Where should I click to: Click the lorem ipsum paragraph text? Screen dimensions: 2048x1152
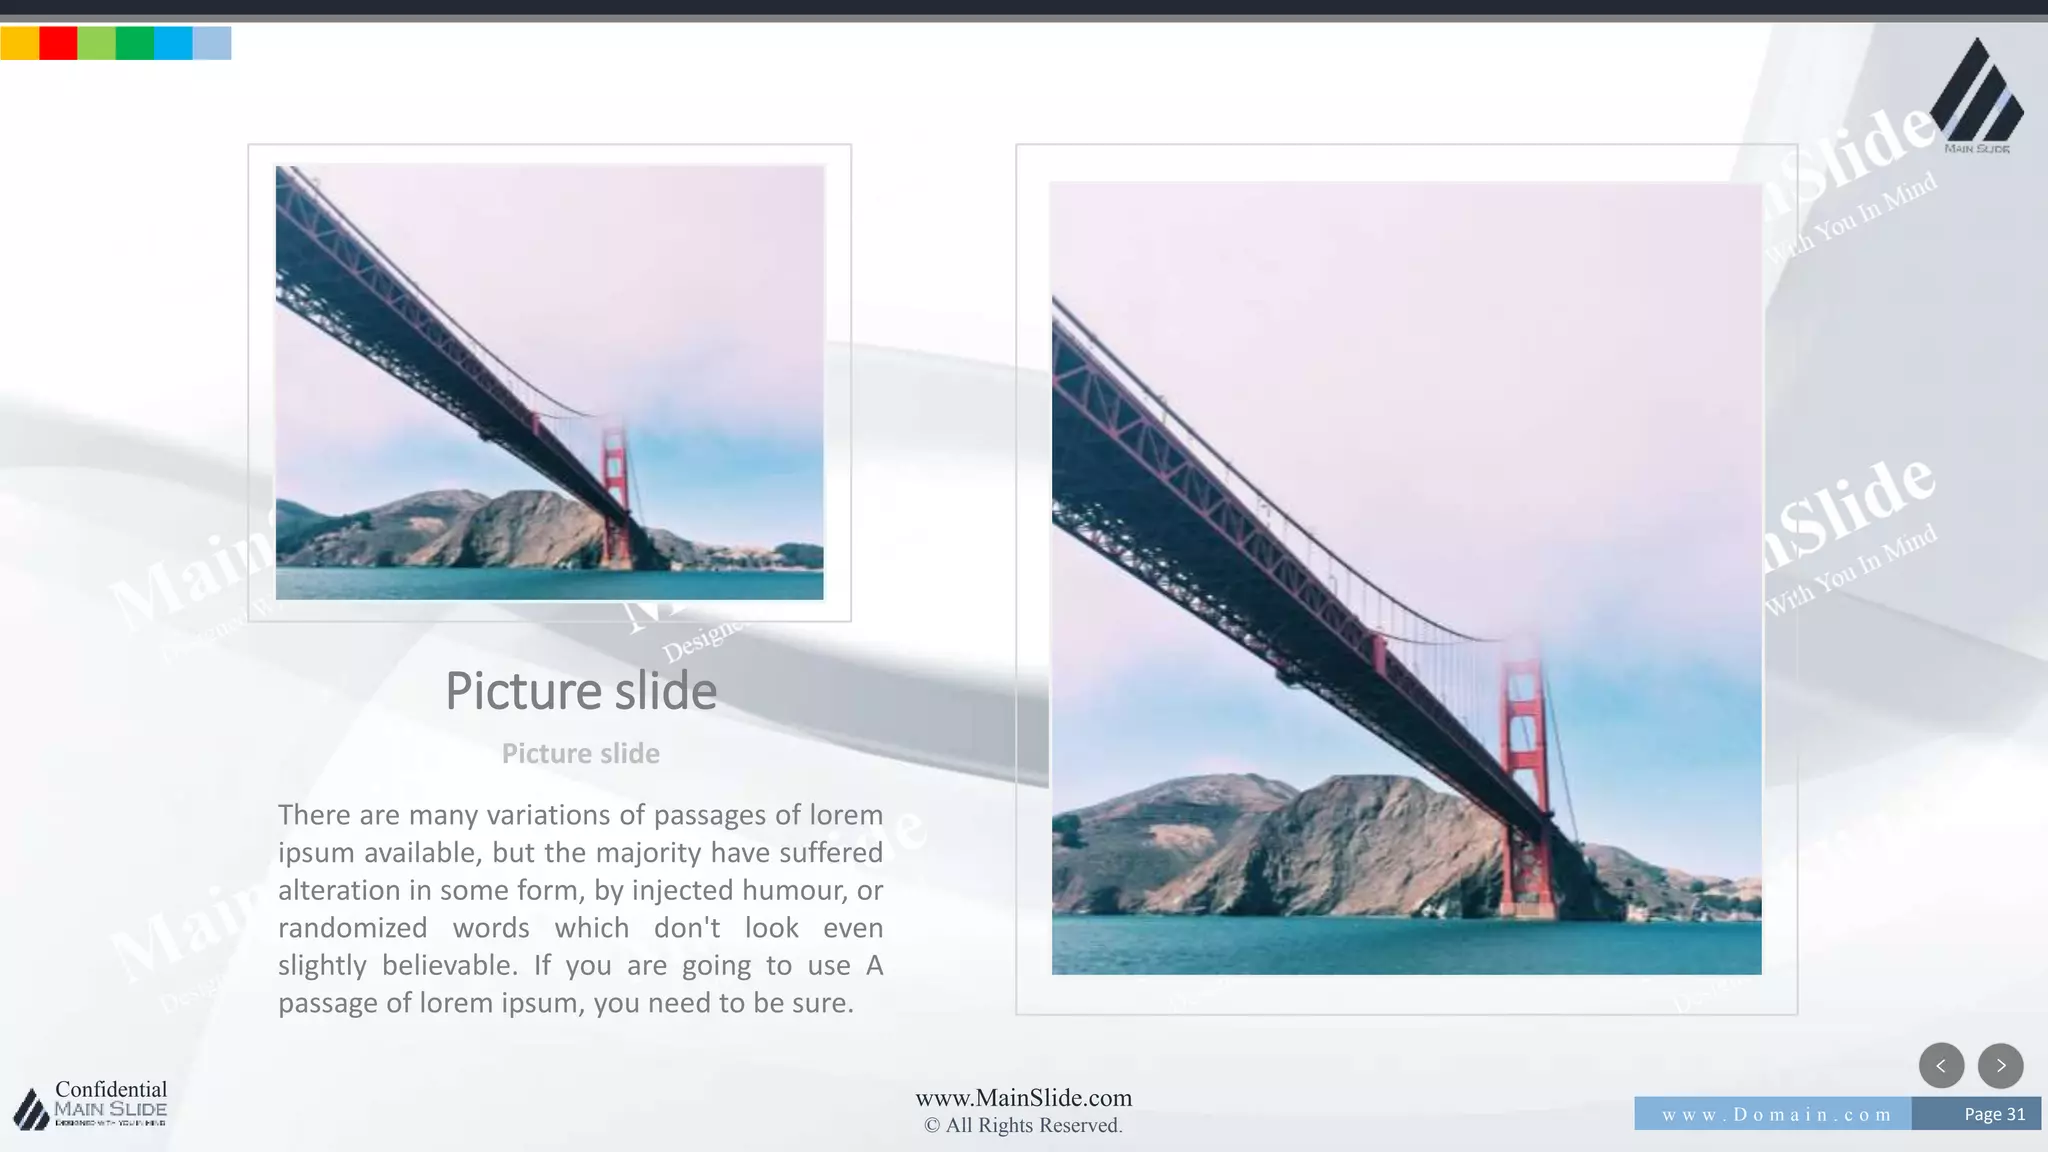(581, 908)
